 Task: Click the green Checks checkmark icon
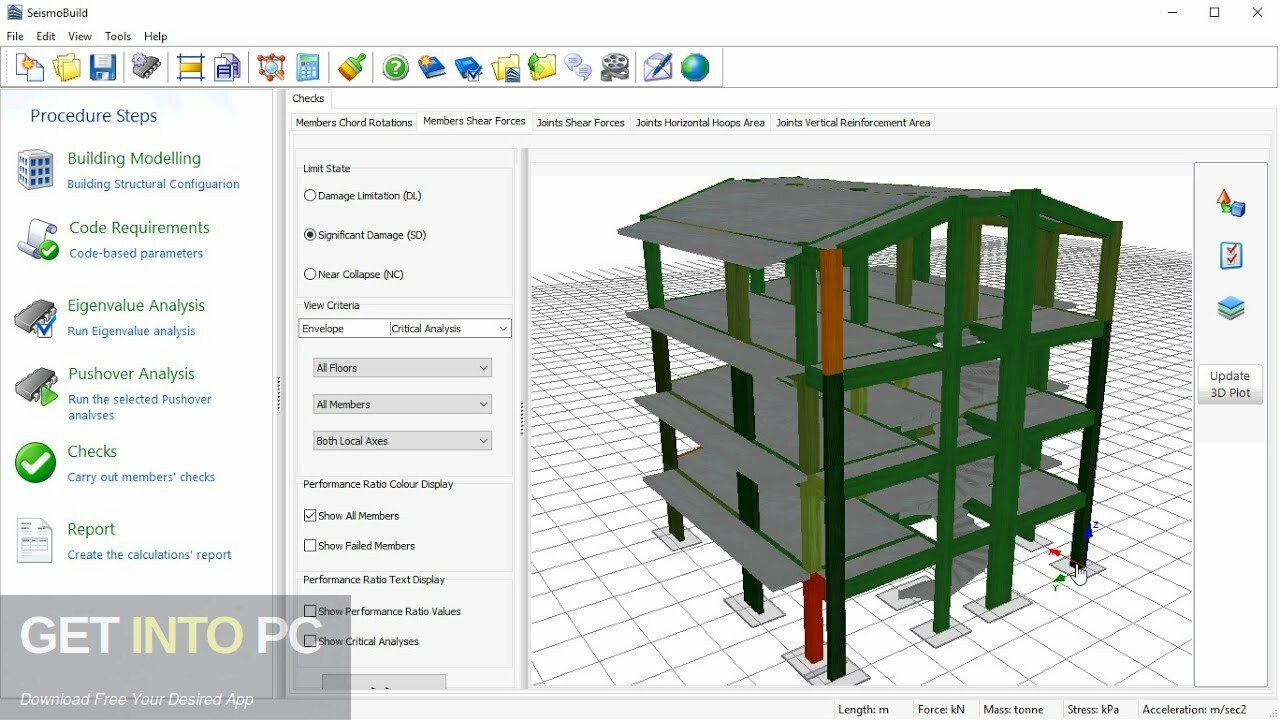click(36, 463)
